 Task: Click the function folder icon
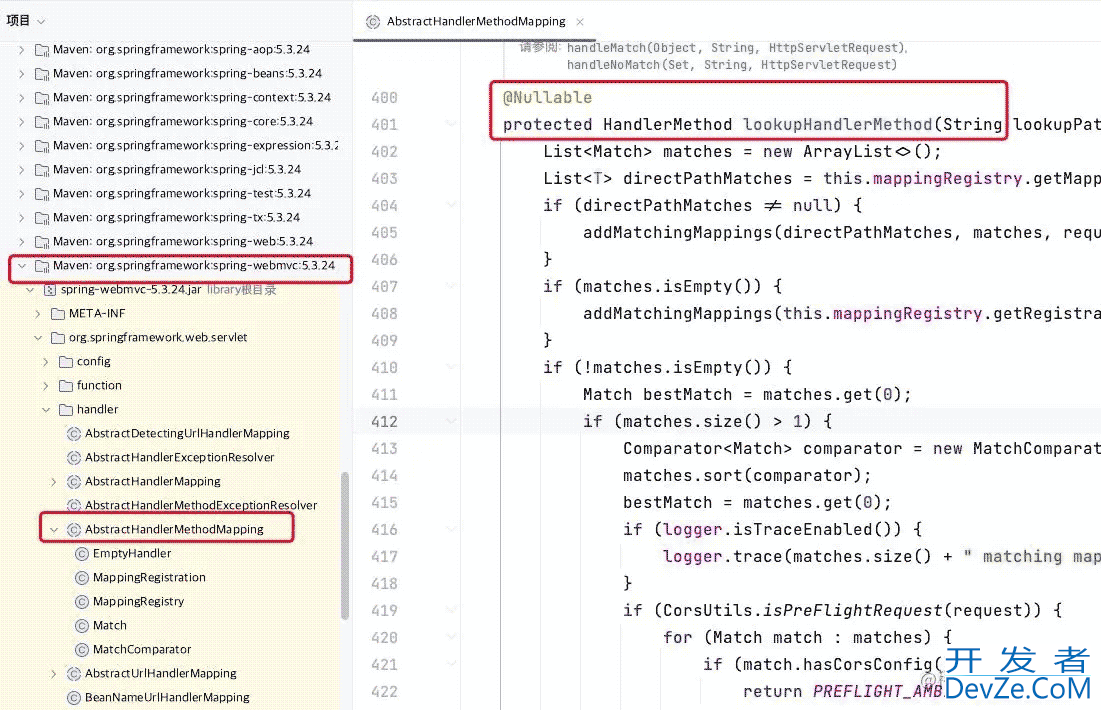(66, 386)
